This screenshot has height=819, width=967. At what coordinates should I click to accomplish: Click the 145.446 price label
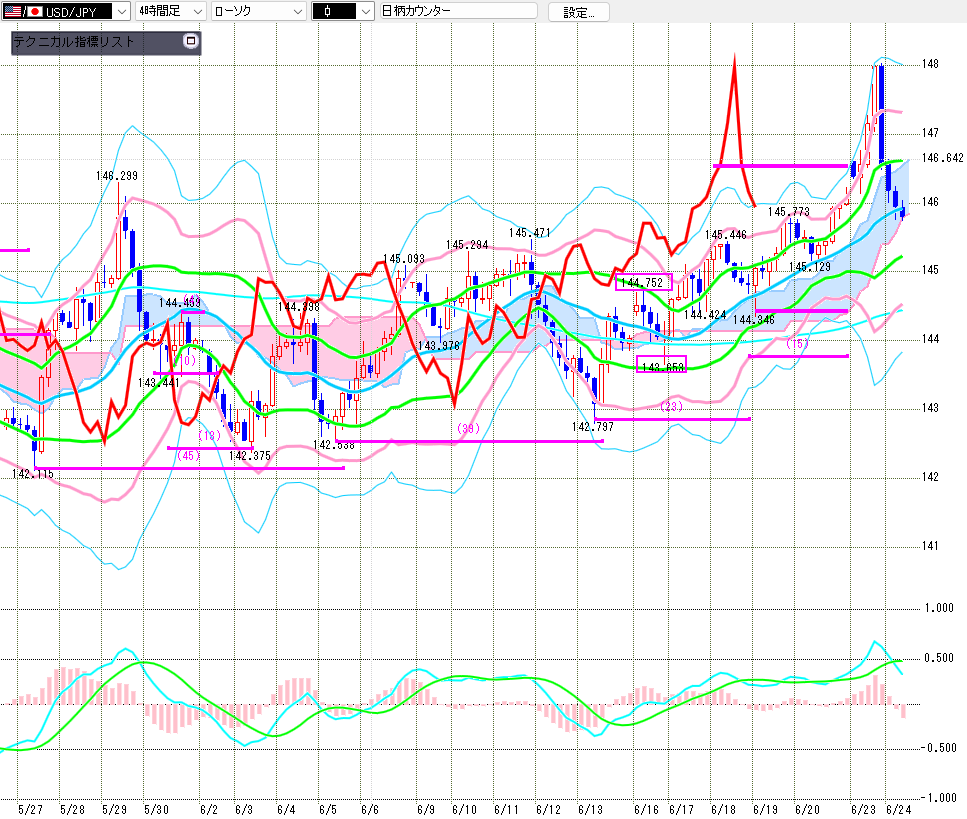726,234
